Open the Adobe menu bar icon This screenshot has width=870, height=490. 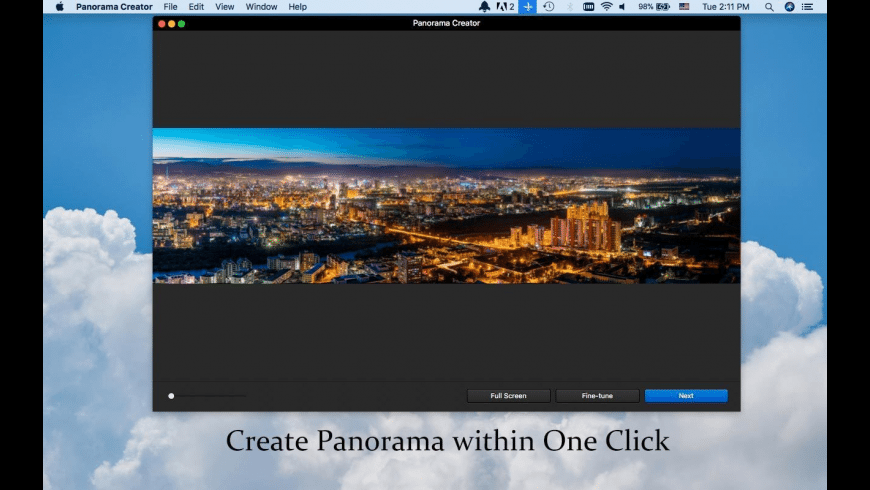[505, 7]
